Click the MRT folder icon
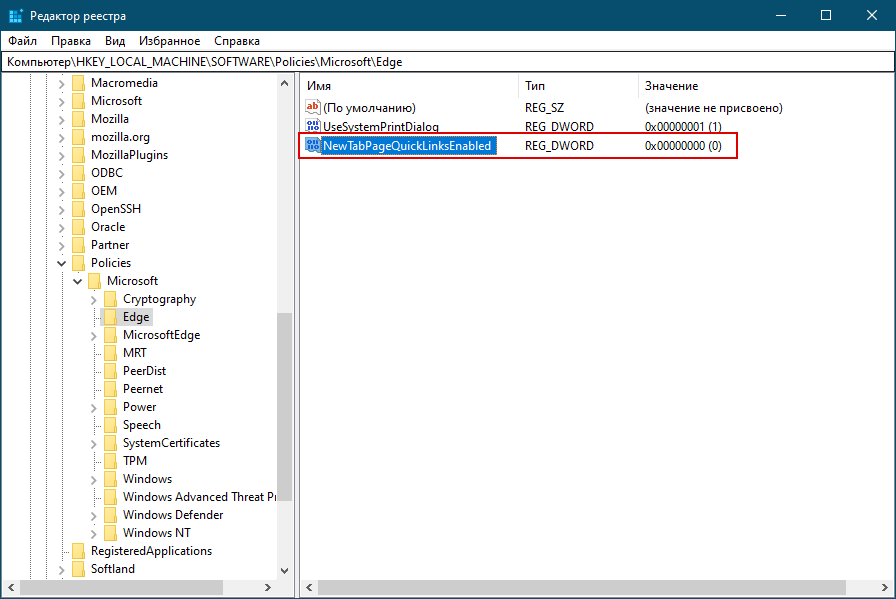Viewport: 896px width, 599px height. tap(110, 353)
